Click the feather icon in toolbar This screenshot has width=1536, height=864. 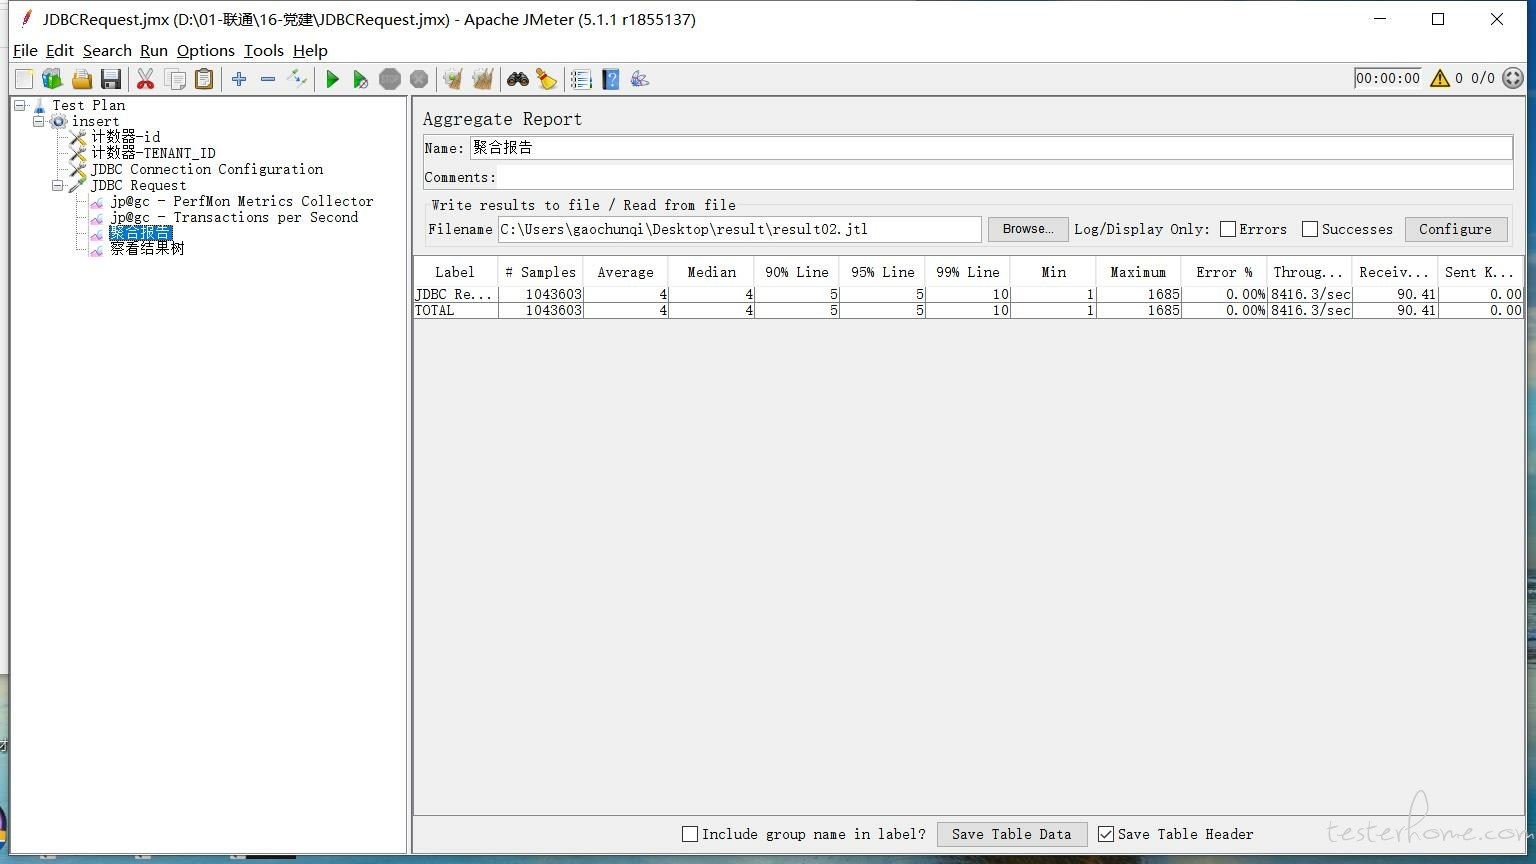click(640, 79)
